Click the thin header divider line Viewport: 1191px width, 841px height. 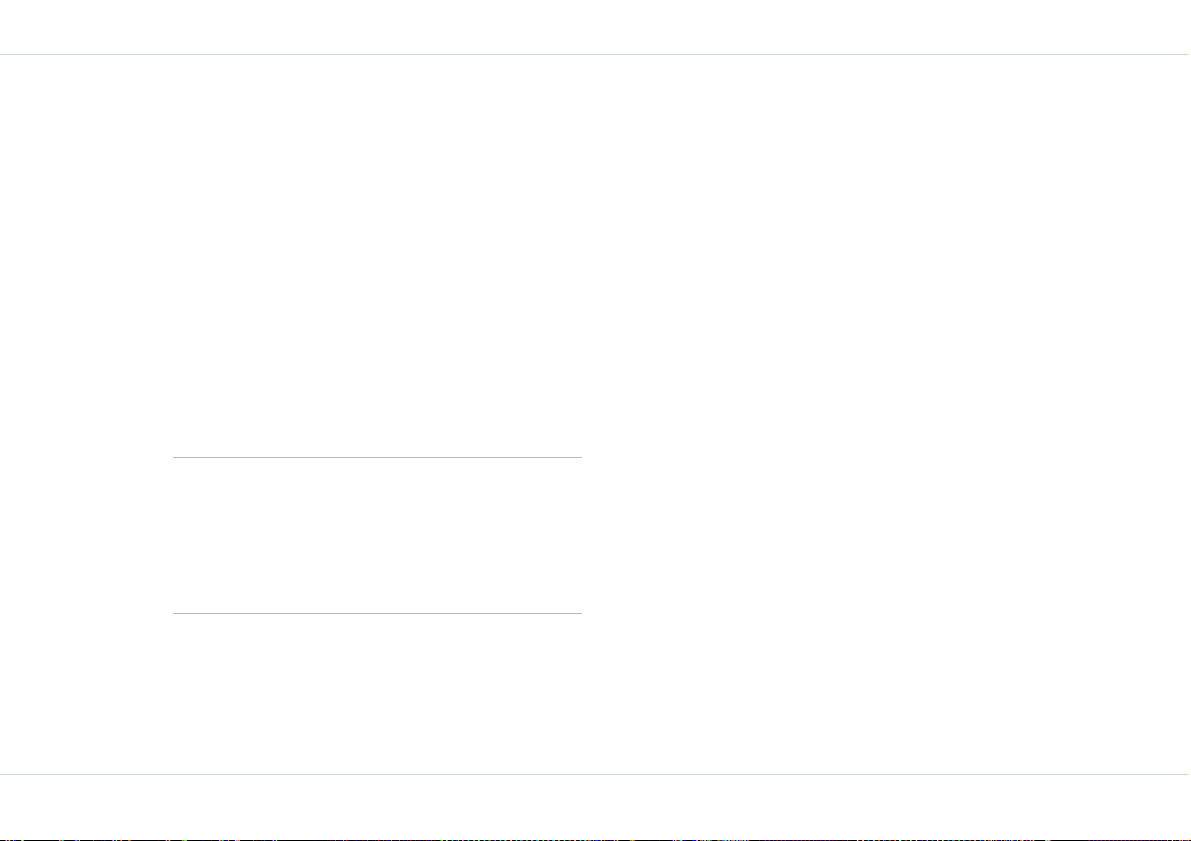coord(596,55)
